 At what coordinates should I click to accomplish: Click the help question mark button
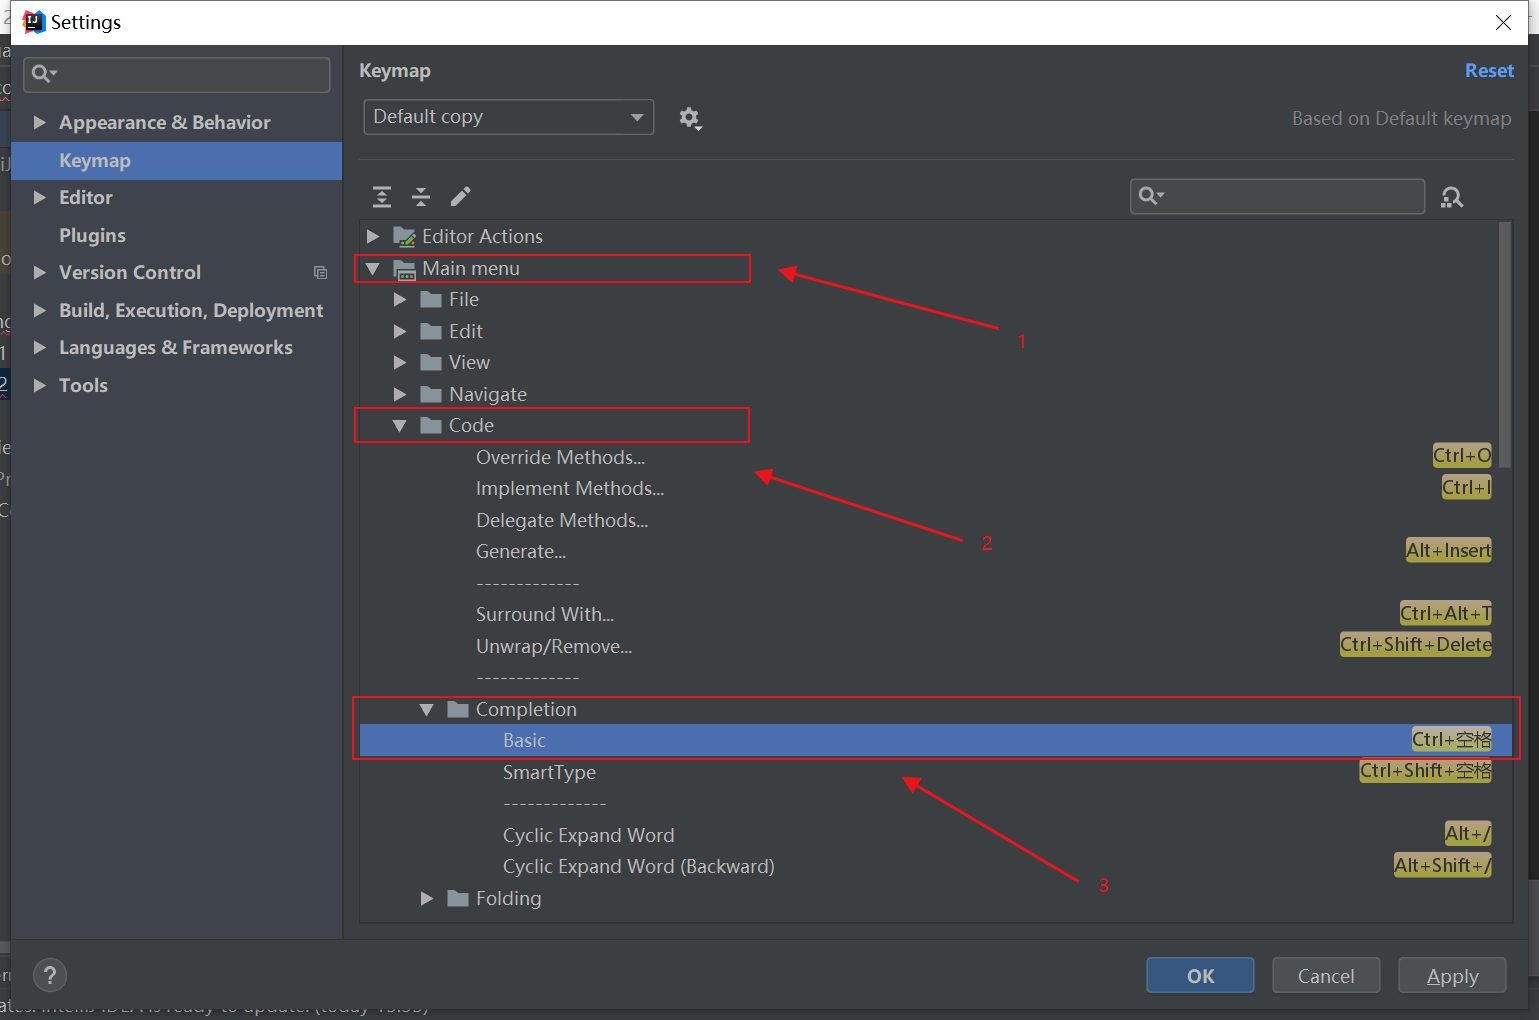[x=50, y=975]
